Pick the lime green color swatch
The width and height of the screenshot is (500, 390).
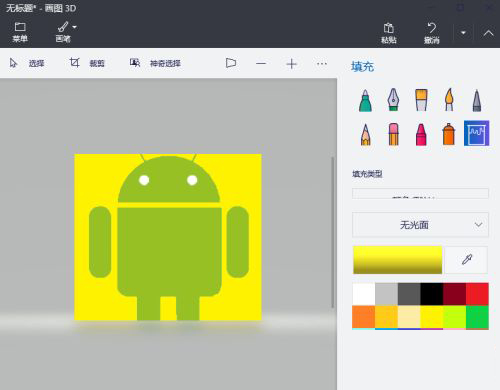point(454,317)
